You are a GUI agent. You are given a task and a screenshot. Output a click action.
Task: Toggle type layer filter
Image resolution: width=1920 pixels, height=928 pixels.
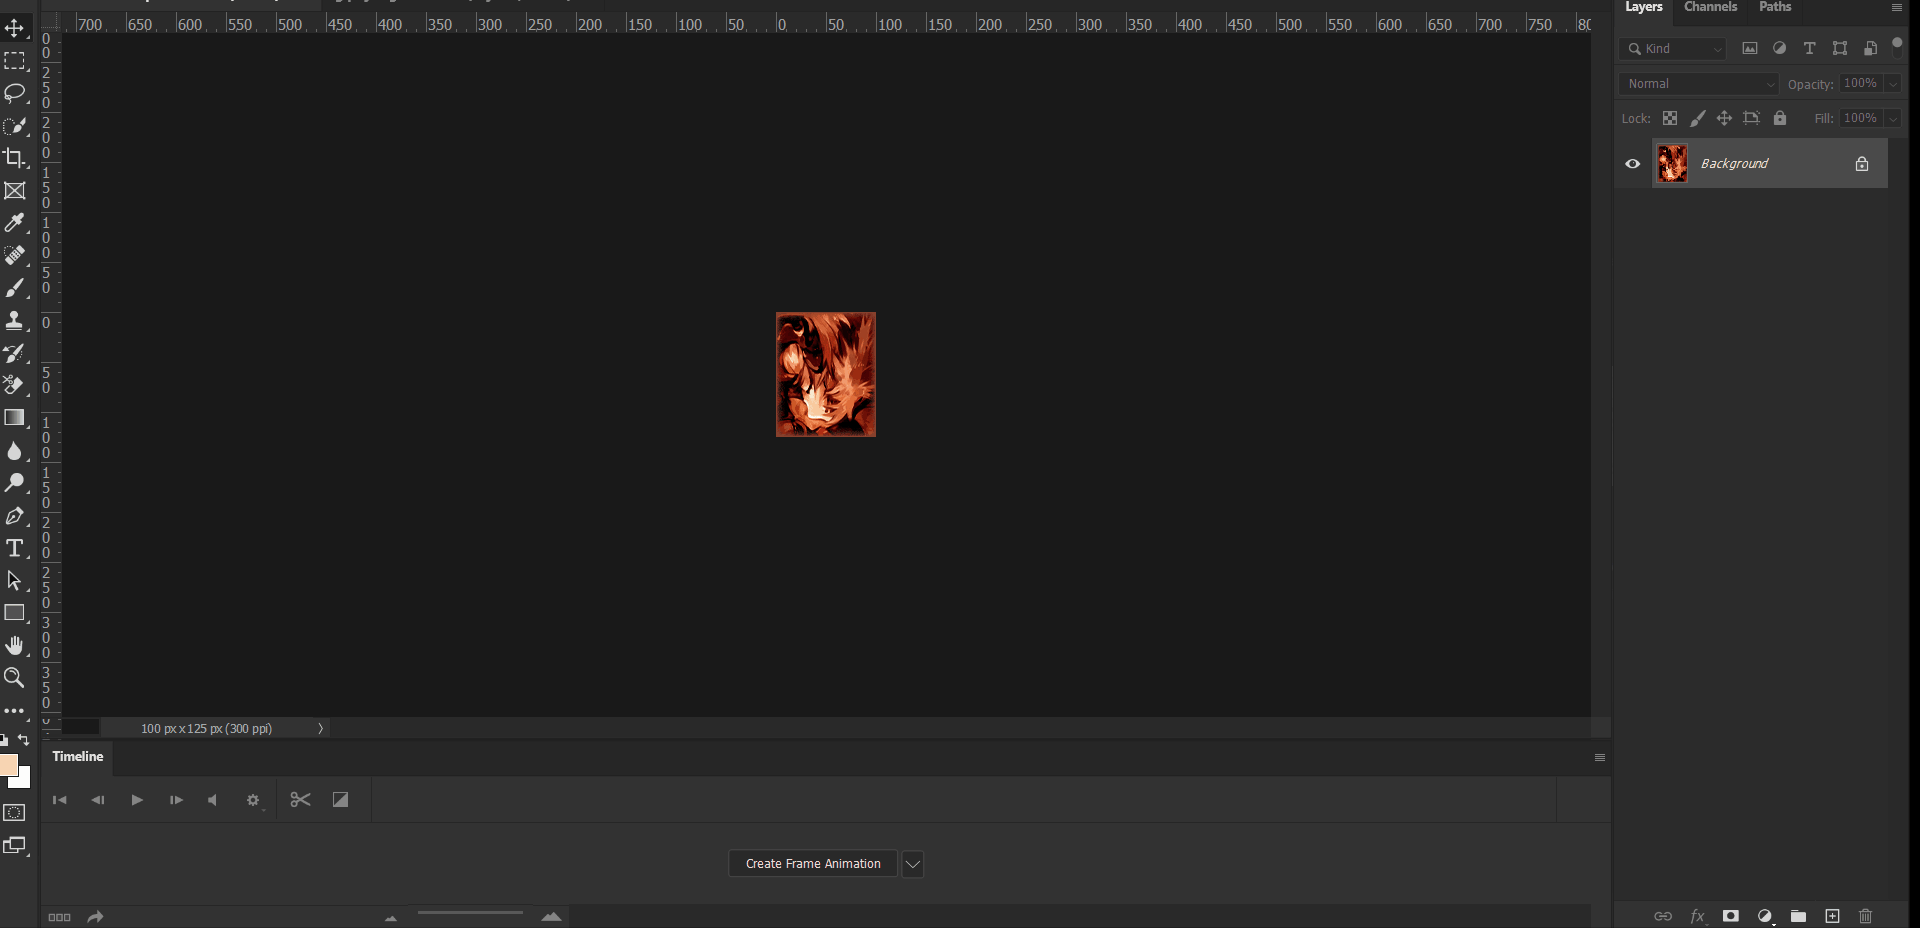click(1809, 48)
